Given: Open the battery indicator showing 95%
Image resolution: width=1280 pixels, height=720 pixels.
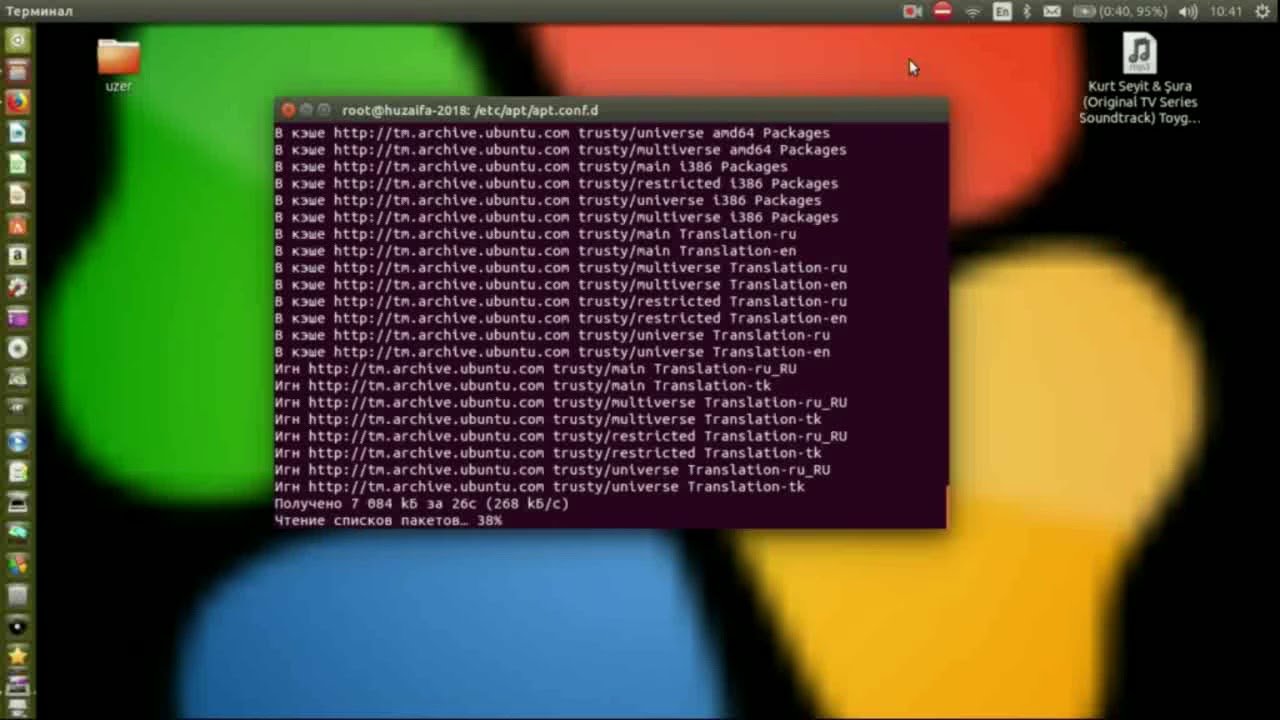Looking at the screenshot, I should (x=1120, y=11).
